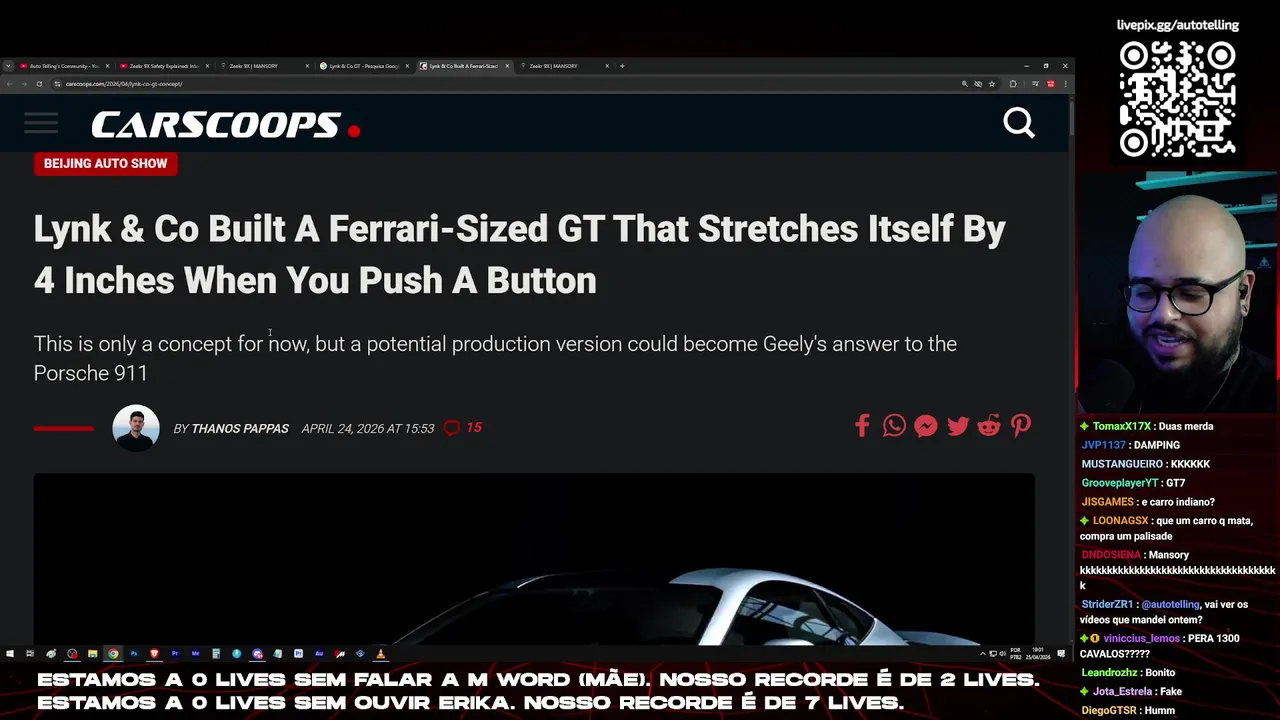Open the Carscoops hamburger menu

click(x=41, y=123)
